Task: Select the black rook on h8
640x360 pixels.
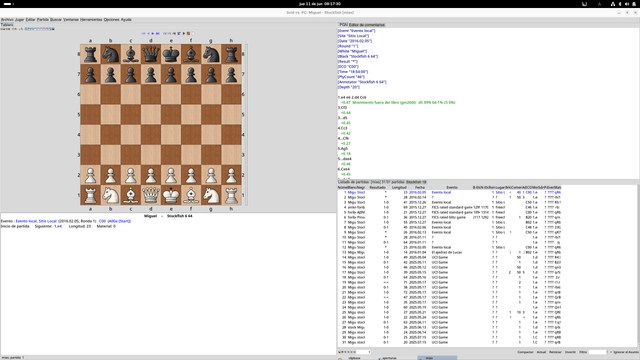Action: 231,54
